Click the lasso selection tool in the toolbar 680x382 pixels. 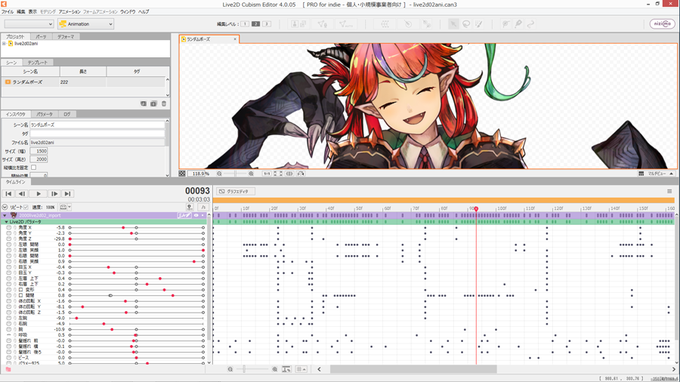click(x=466, y=24)
